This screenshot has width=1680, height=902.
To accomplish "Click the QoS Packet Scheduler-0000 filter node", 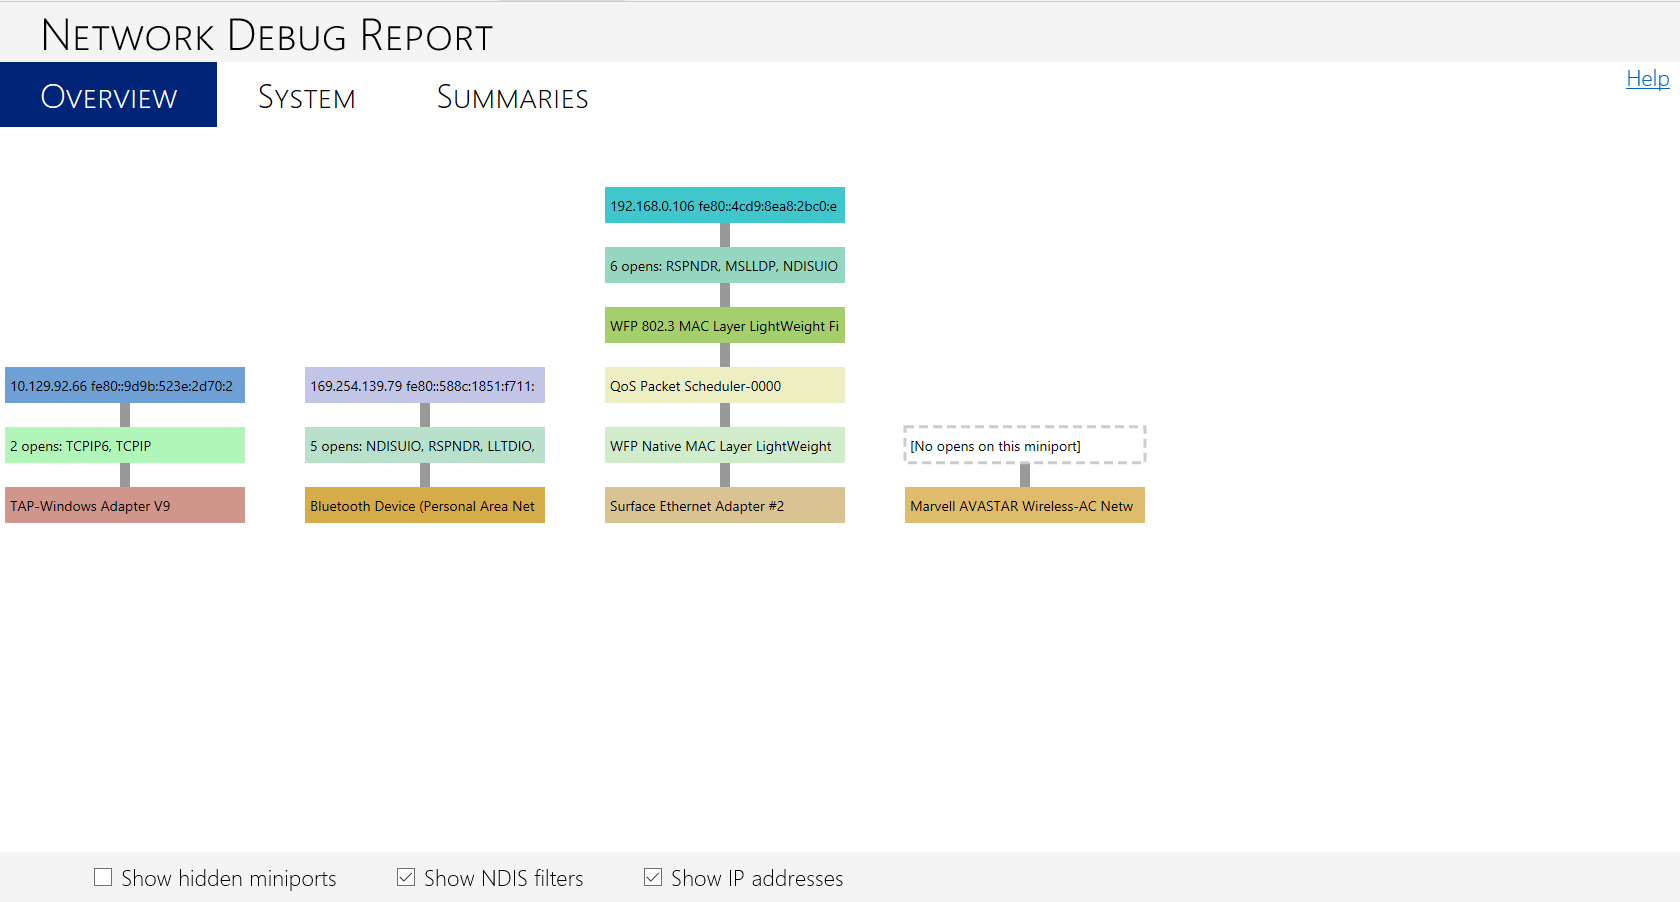I will click(724, 385).
